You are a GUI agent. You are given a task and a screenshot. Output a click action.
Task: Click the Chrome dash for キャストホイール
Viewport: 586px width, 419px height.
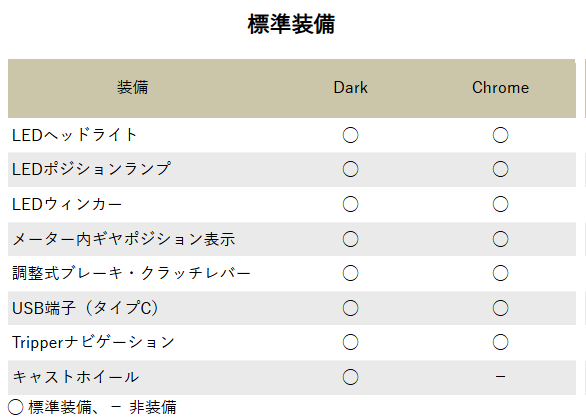500,377
